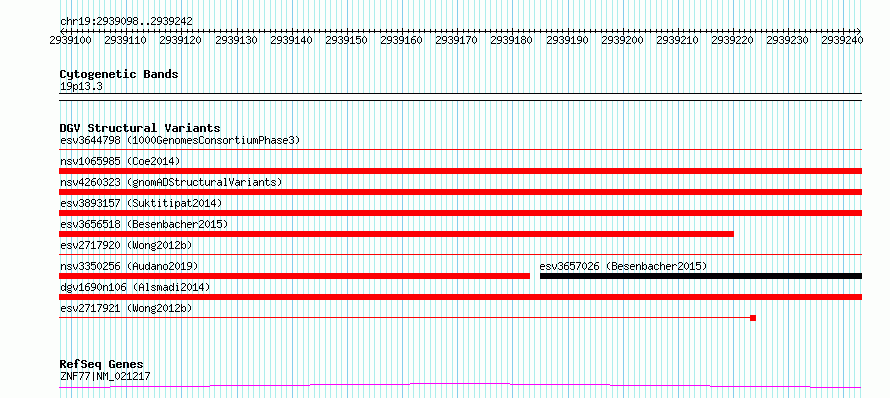Click the RefSeq Genes track heading

click(x=102, y=364)
